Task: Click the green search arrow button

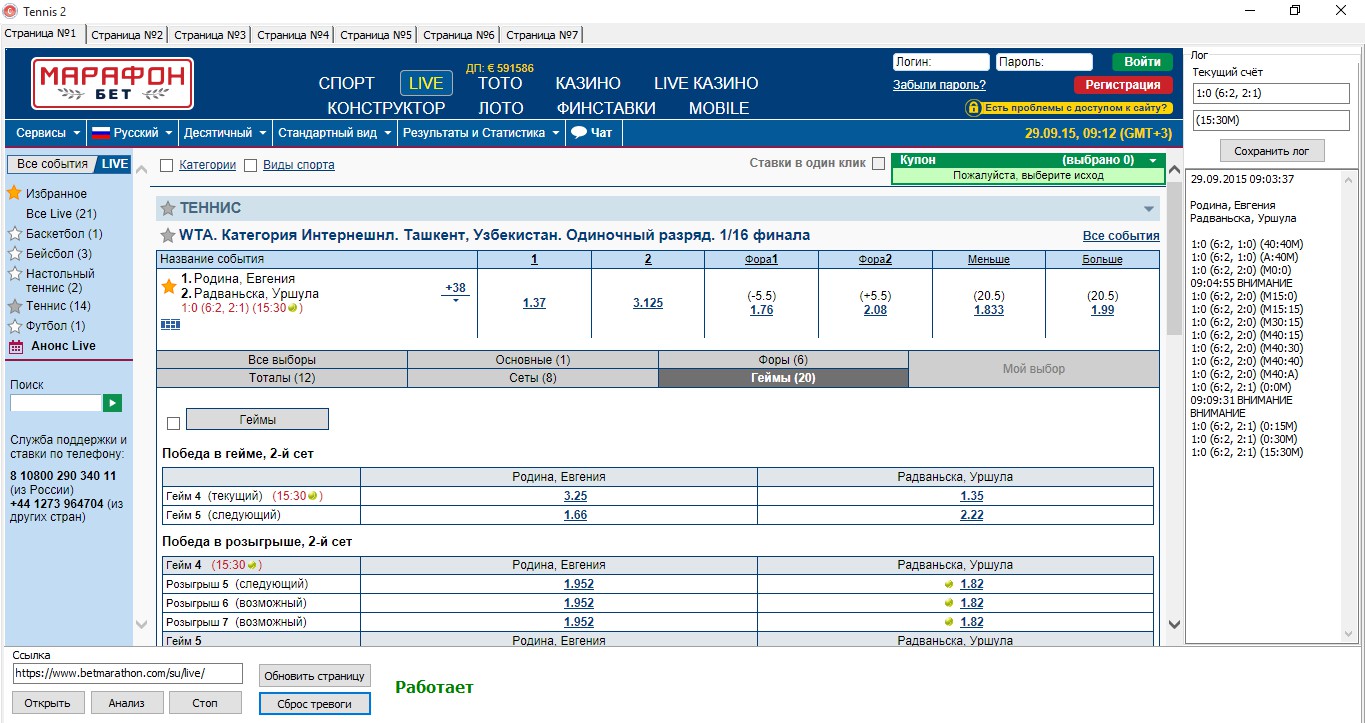Action: coord(112,403)
